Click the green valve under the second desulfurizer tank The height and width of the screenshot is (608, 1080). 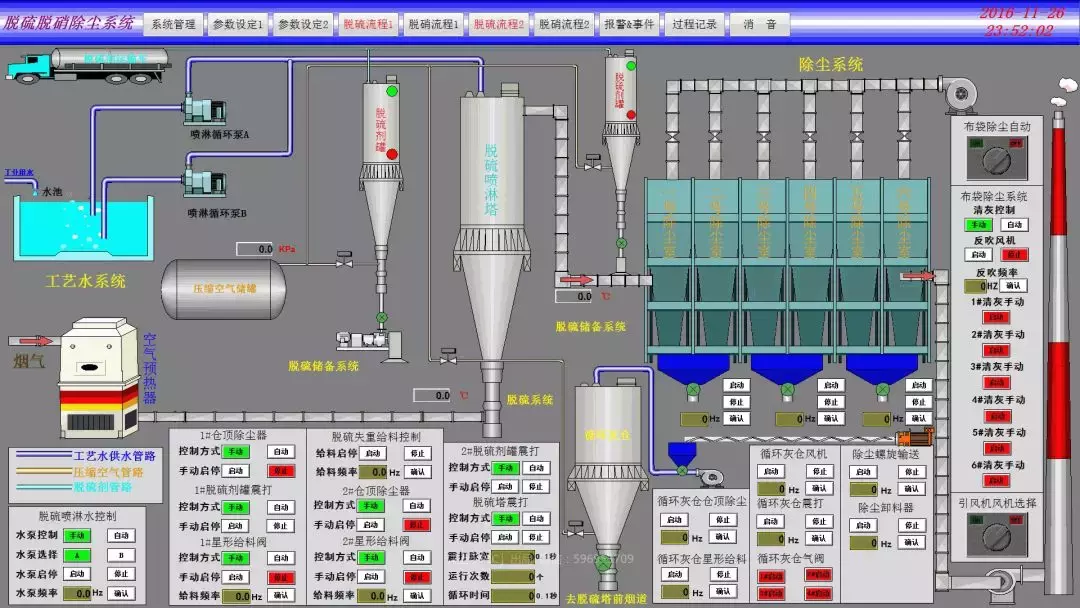tap(621, 243)
